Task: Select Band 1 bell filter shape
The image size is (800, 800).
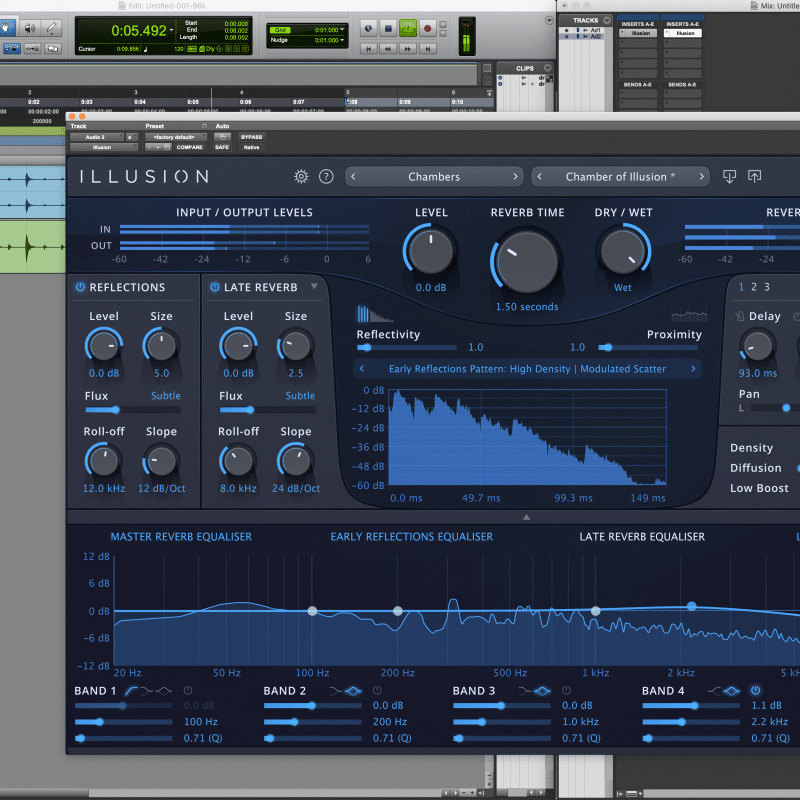Action: pos(164,691)
